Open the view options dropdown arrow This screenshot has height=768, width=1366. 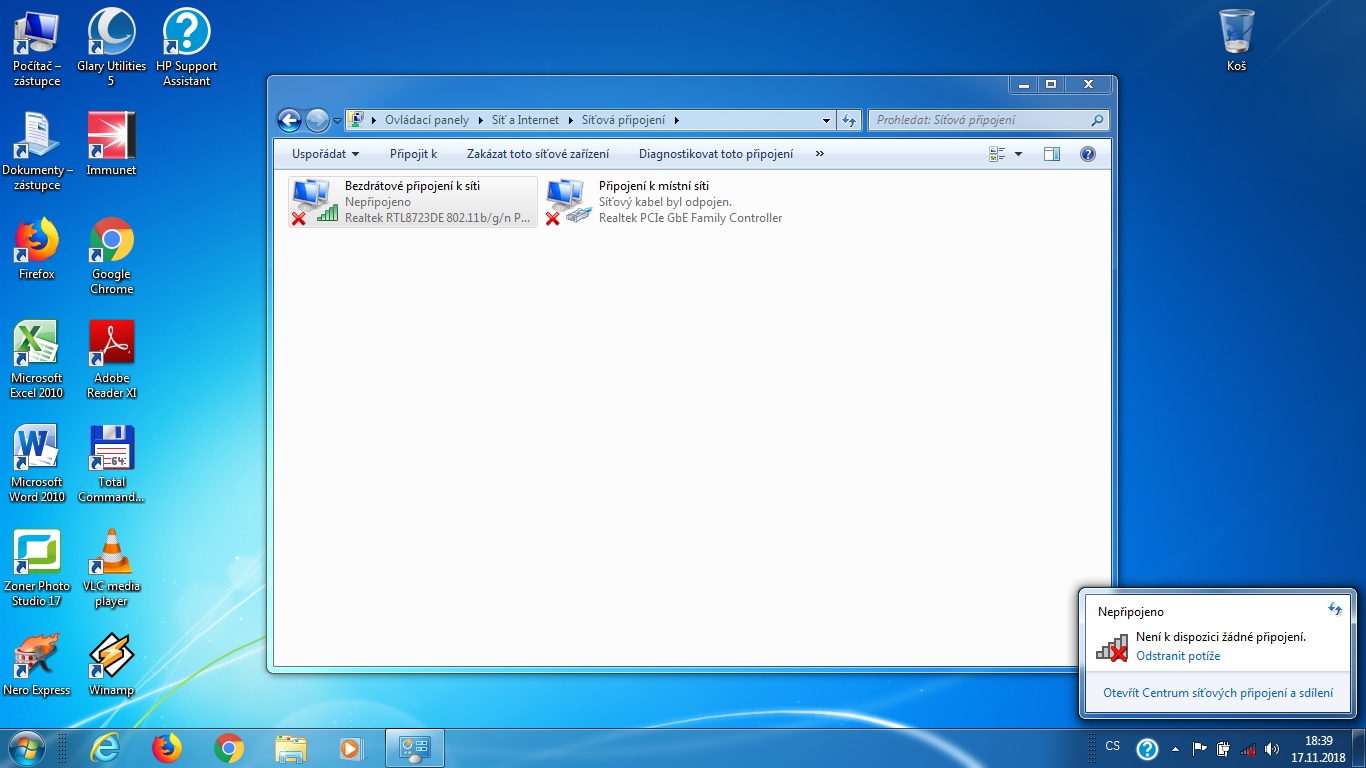1018,154
